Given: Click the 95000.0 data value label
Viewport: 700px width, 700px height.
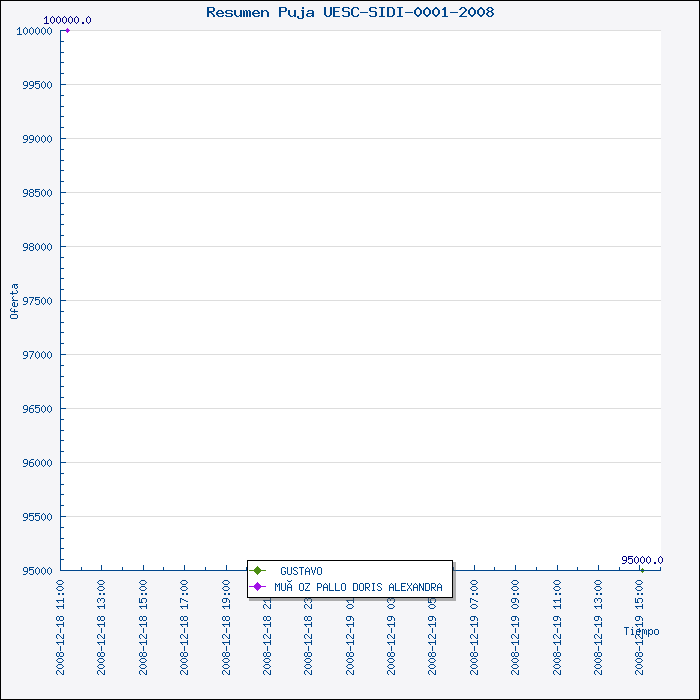Looking at the screenshot, I should pos(641,560).
